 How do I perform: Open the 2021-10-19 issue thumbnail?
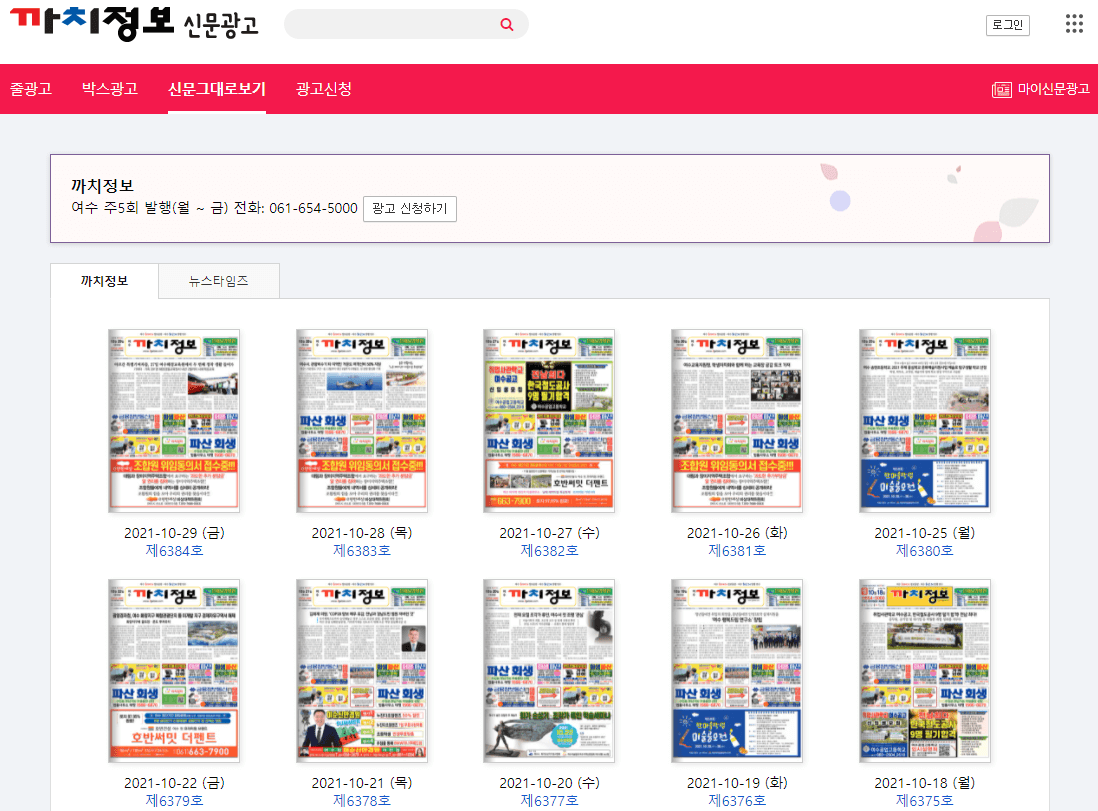(x=737, y=671)
